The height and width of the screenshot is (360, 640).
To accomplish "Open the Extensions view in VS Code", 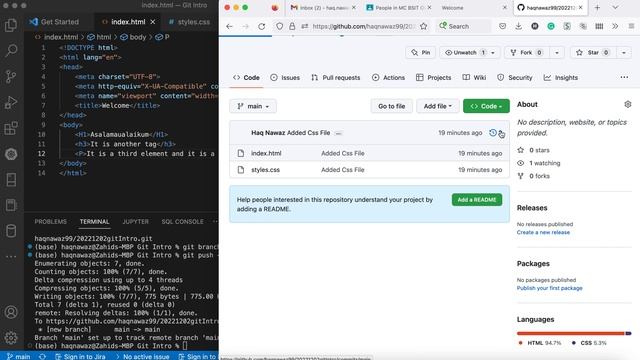I will point(11,128).
